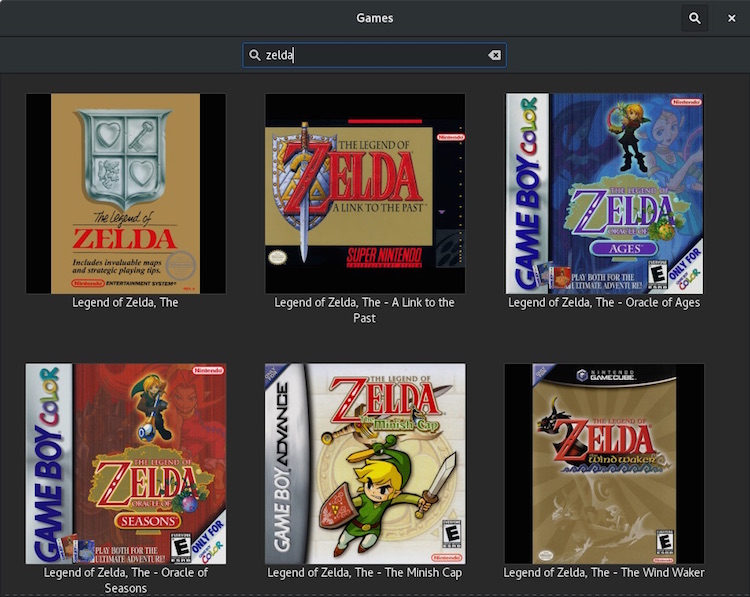Start The Minish Cap from its cover

click(x=365, y=463)
